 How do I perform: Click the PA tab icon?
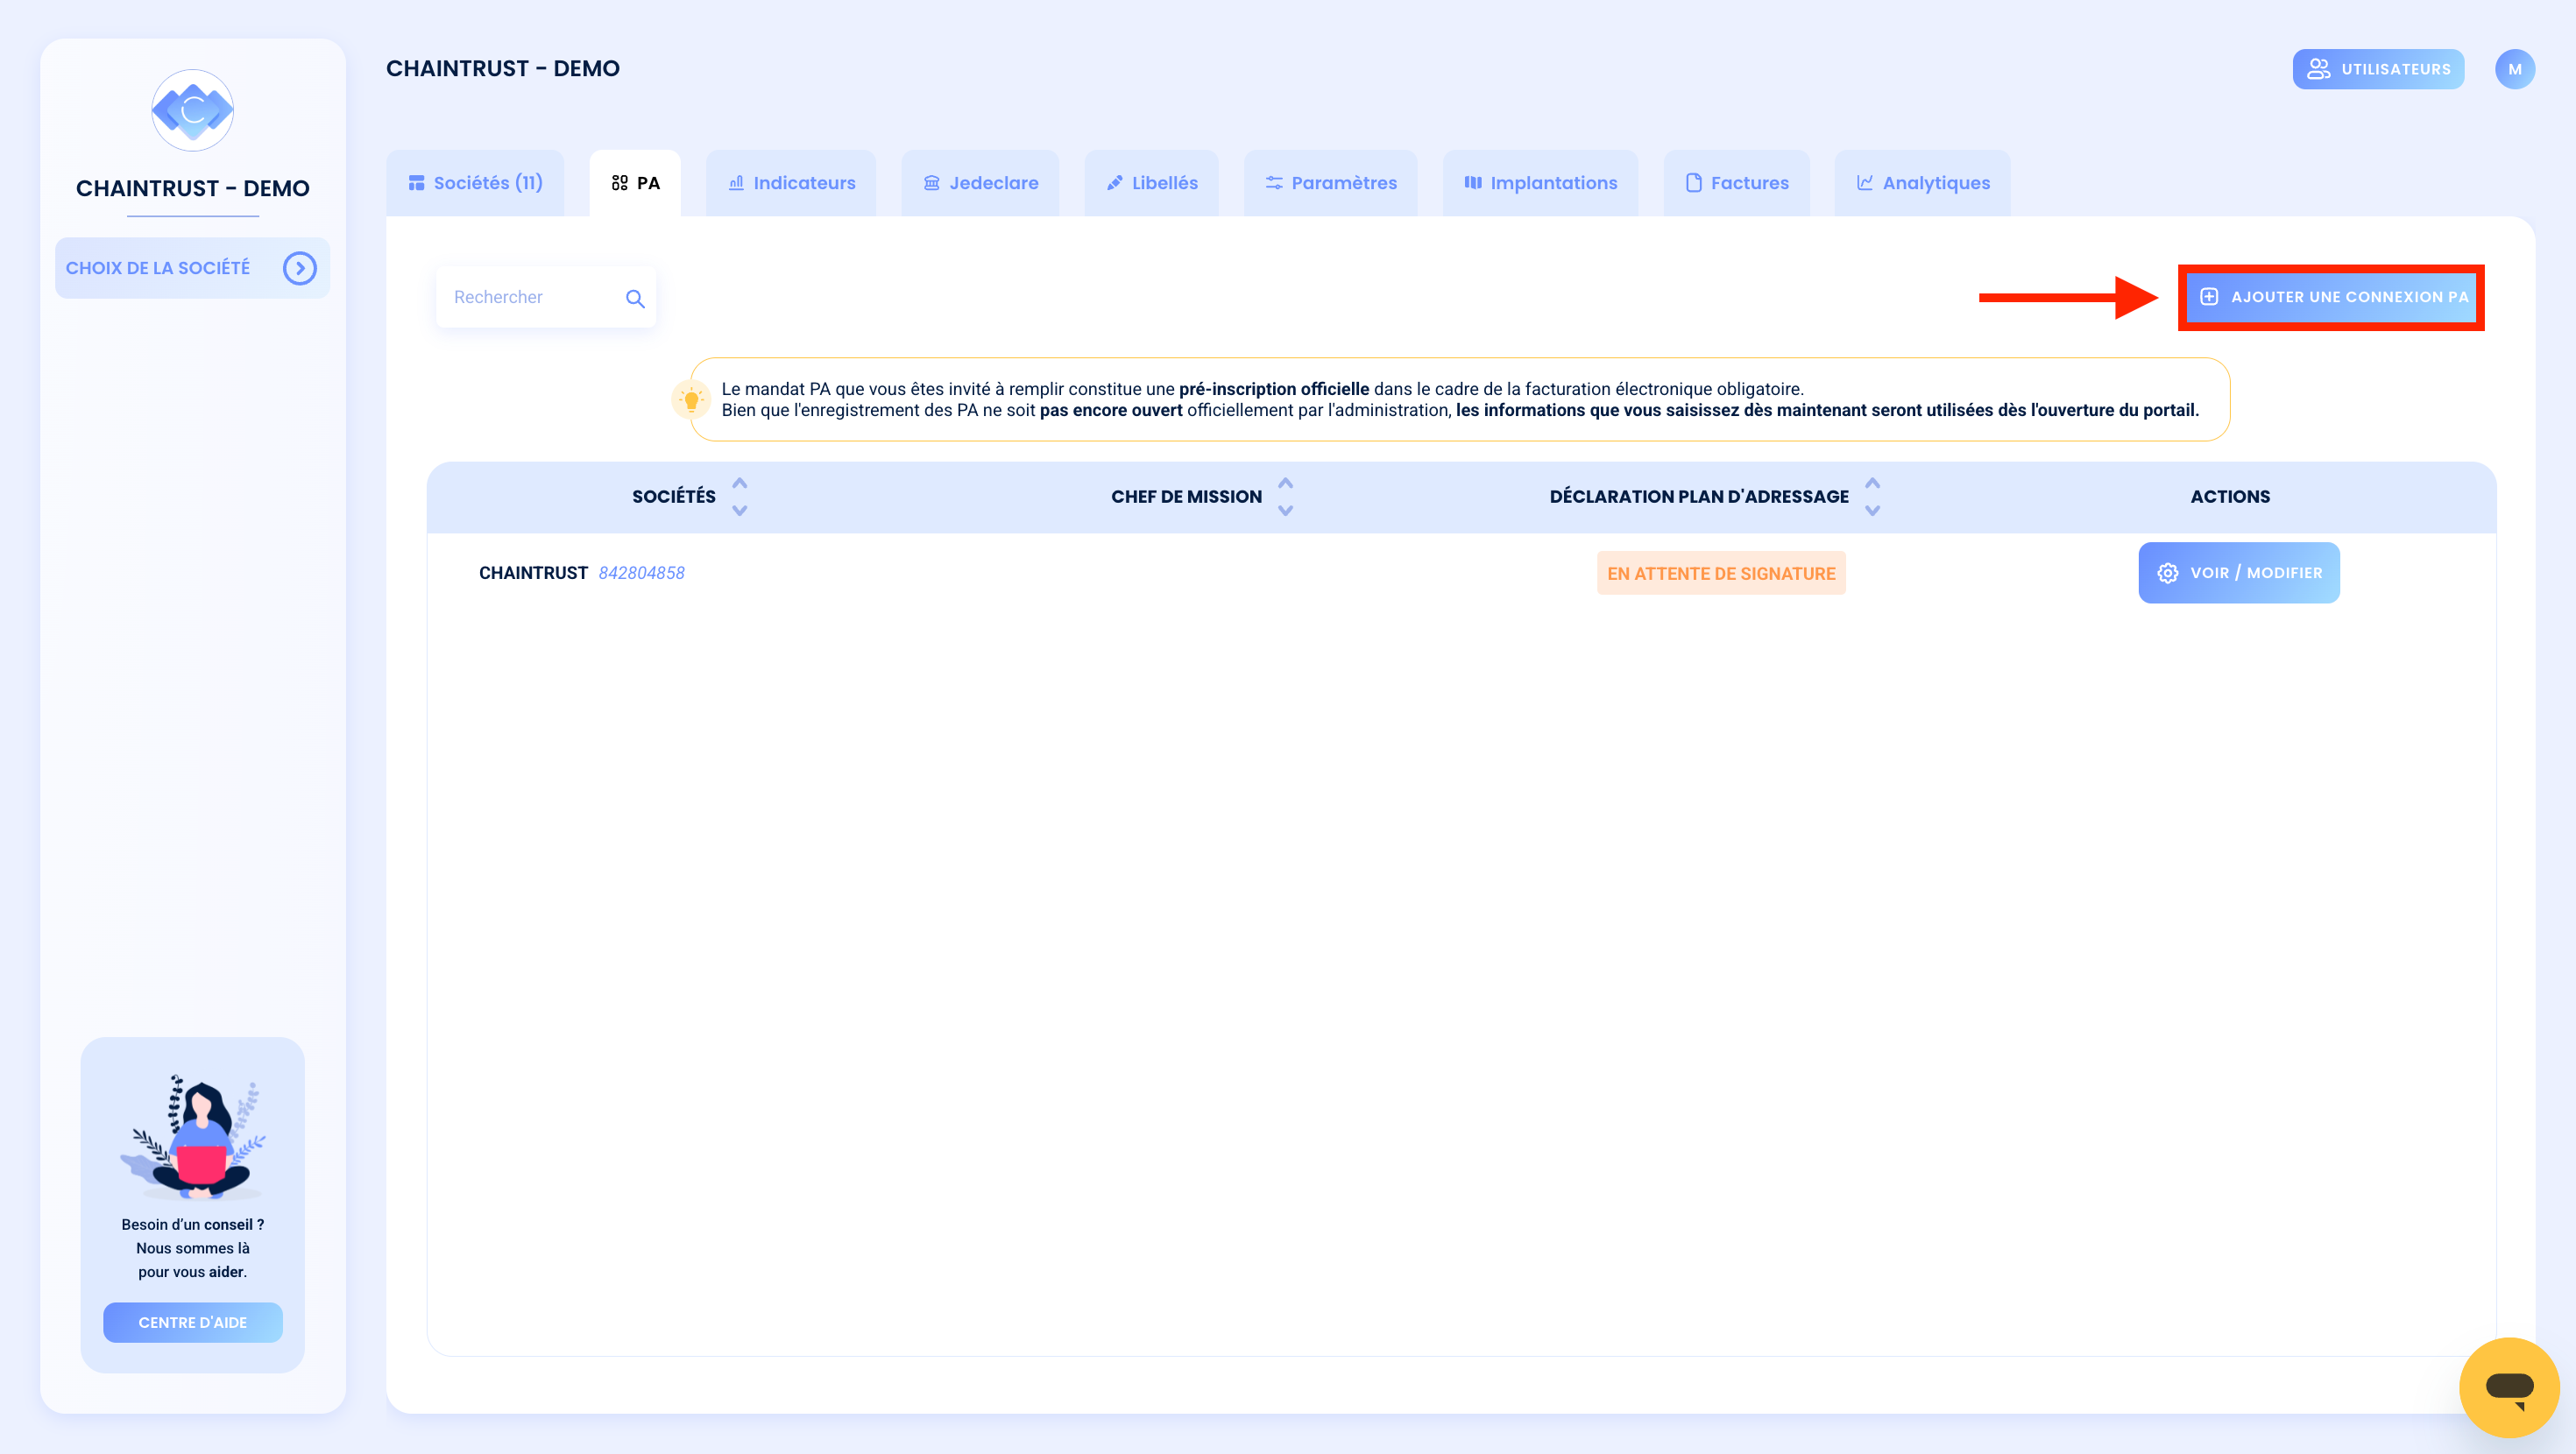click(x=620, y=183)
